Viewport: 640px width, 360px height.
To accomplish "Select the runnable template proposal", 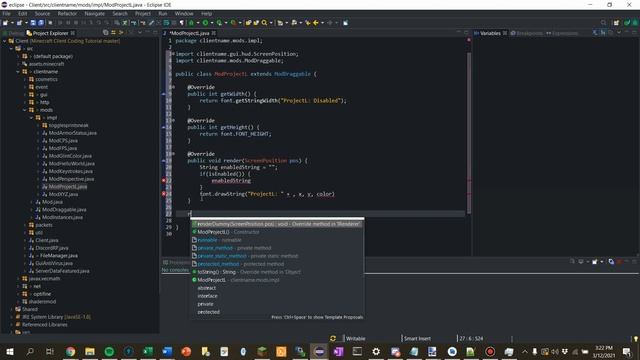I will 277,240.
